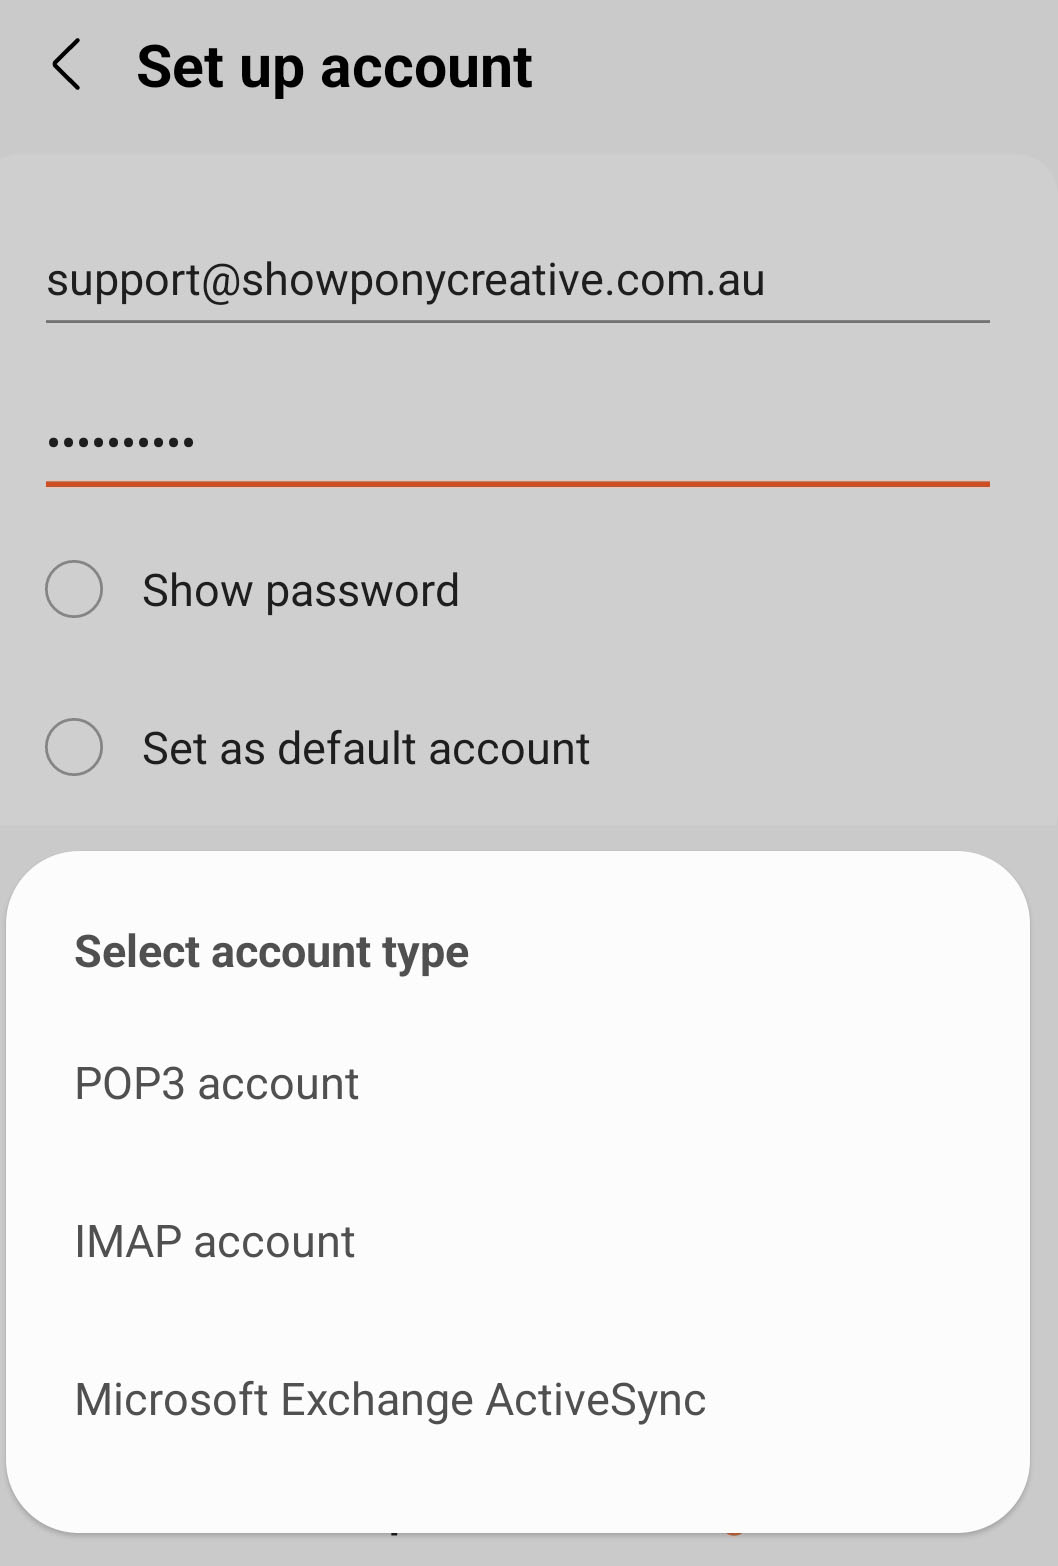Click the password dots in the field
1058x1566 pixels.
[121, 442]
